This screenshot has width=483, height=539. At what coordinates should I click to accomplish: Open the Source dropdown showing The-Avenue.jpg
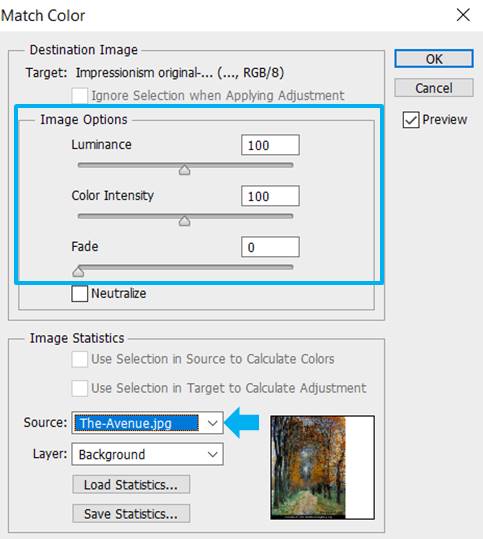[x=147, y=423]
